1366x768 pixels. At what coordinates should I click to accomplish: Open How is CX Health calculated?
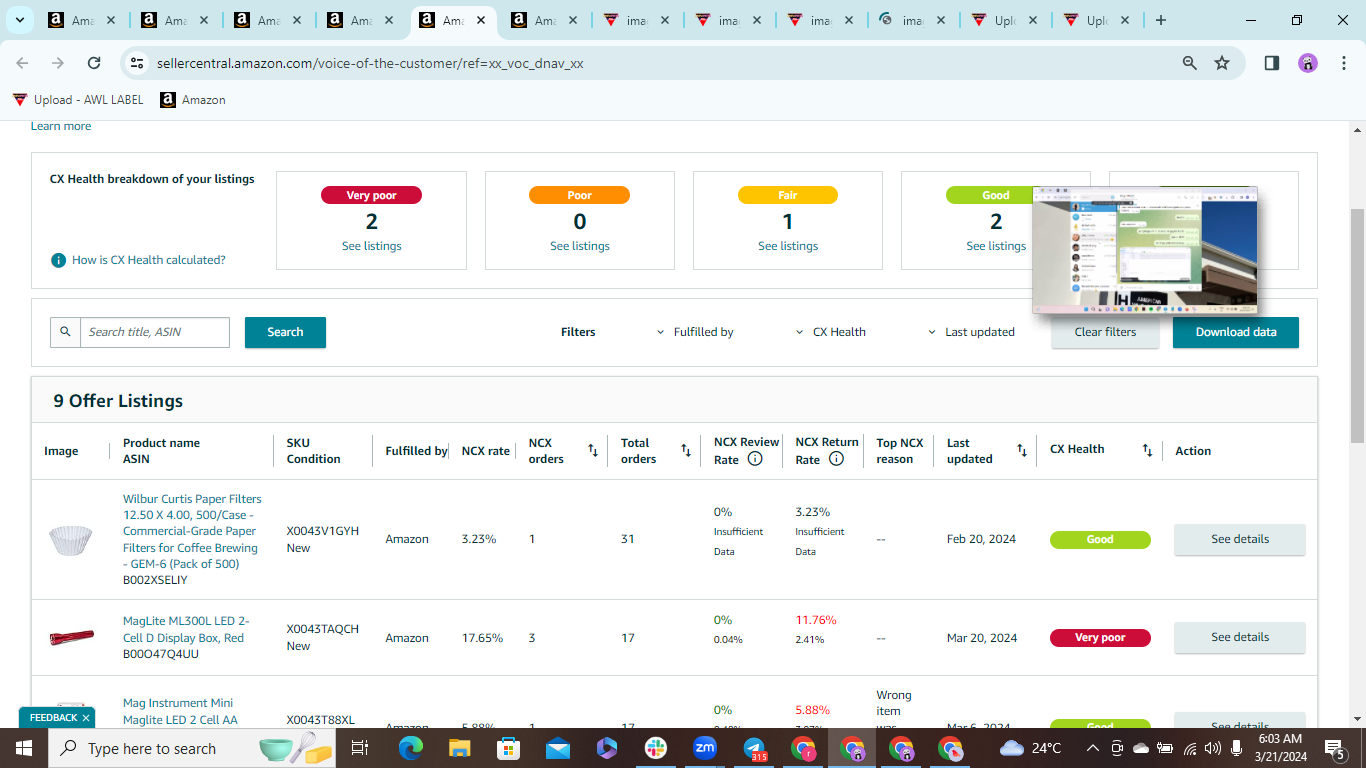(x=149, y=260)
